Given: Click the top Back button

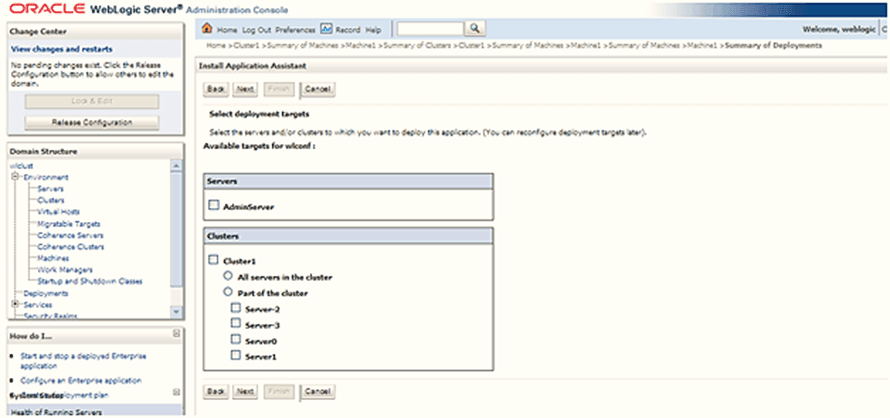Looking at the screenshot, I should point(216,89).
